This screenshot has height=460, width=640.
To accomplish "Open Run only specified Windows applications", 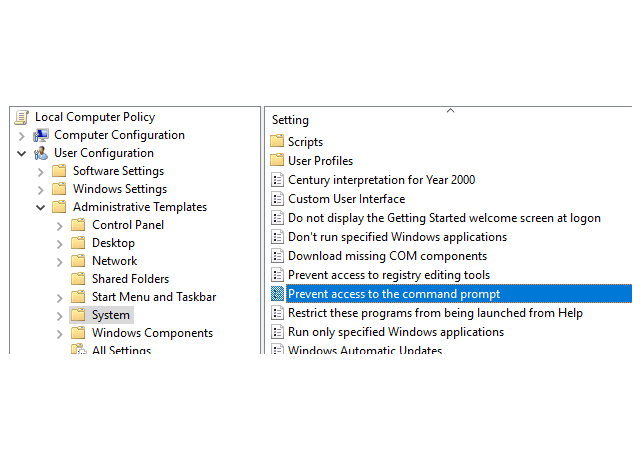I will [x=396, y=332].
